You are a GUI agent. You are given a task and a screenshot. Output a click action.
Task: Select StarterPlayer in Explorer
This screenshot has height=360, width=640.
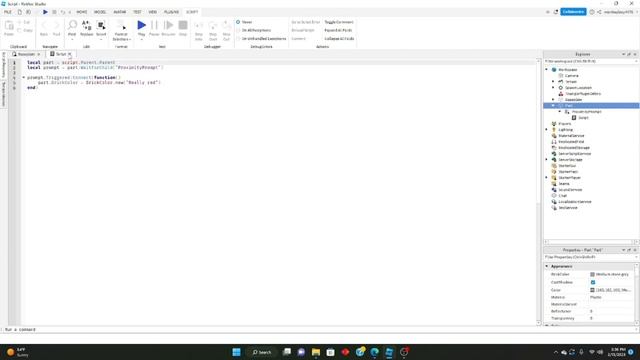point(569,178)
